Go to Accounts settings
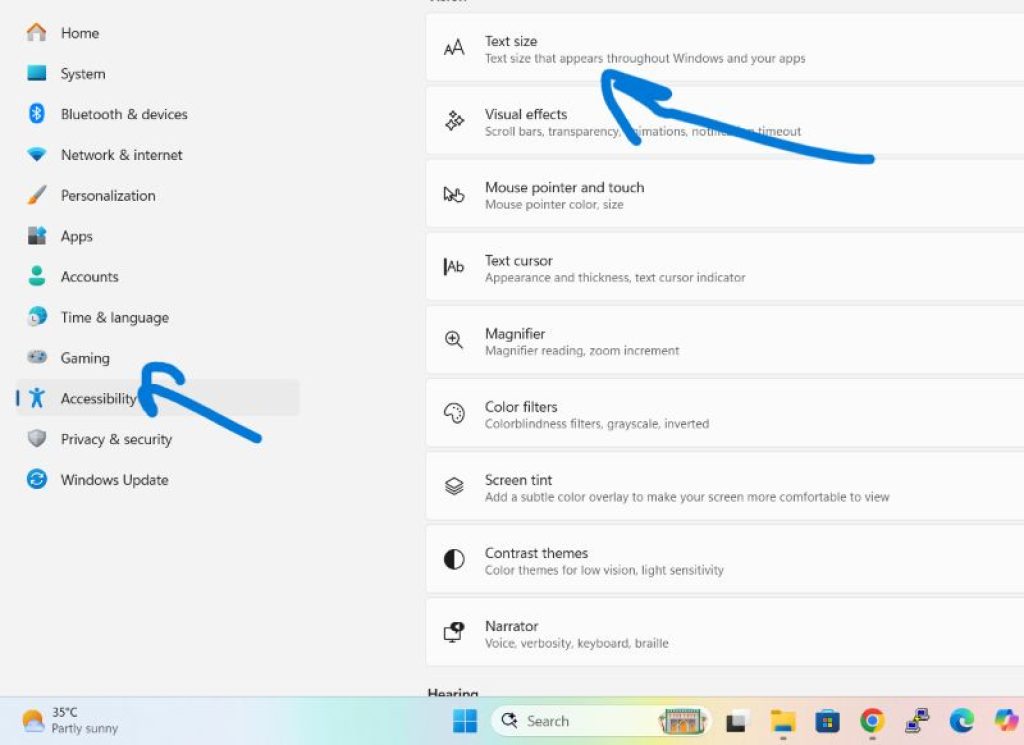The image size is (1024, 745). [x=157, y=276]
